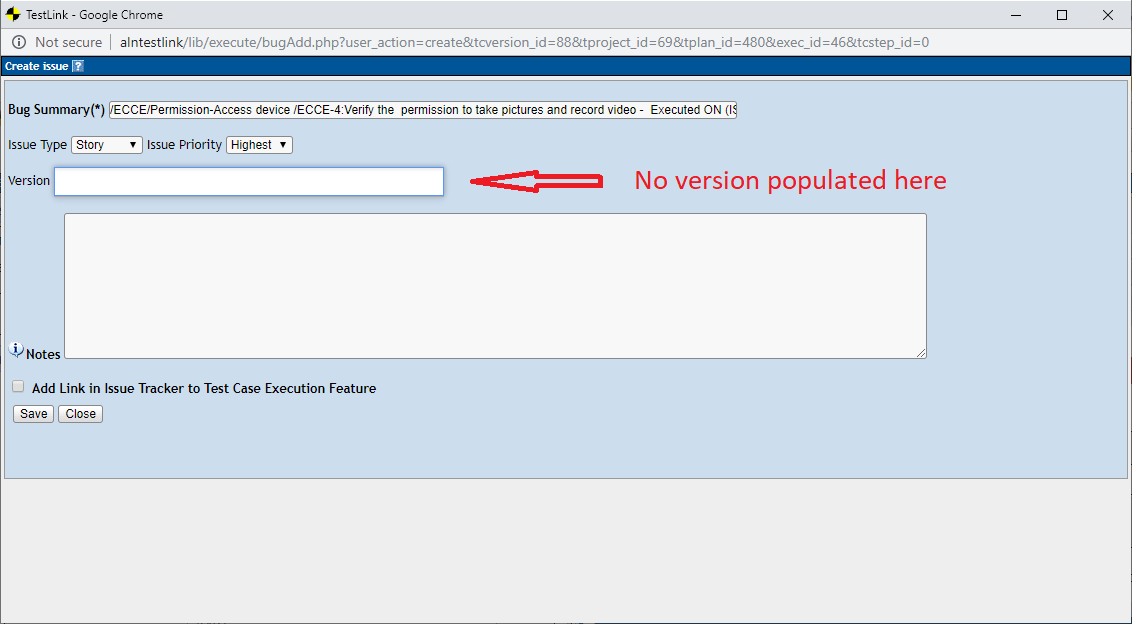Screen dimensions: 1132x624
Task: Open the Issue Type dropdown
Action: click(x=107, y=144)
